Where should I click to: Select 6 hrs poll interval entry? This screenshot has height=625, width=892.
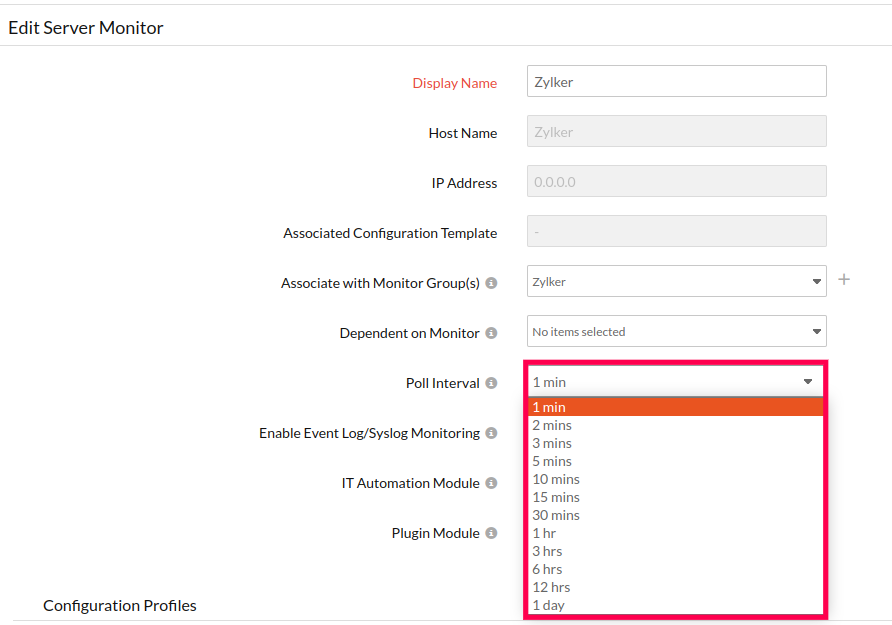click(676, 569)
